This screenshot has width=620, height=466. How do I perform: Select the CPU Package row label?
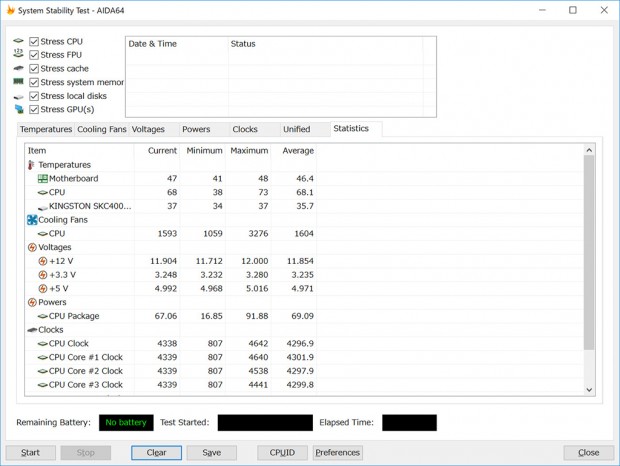point(74,316)
